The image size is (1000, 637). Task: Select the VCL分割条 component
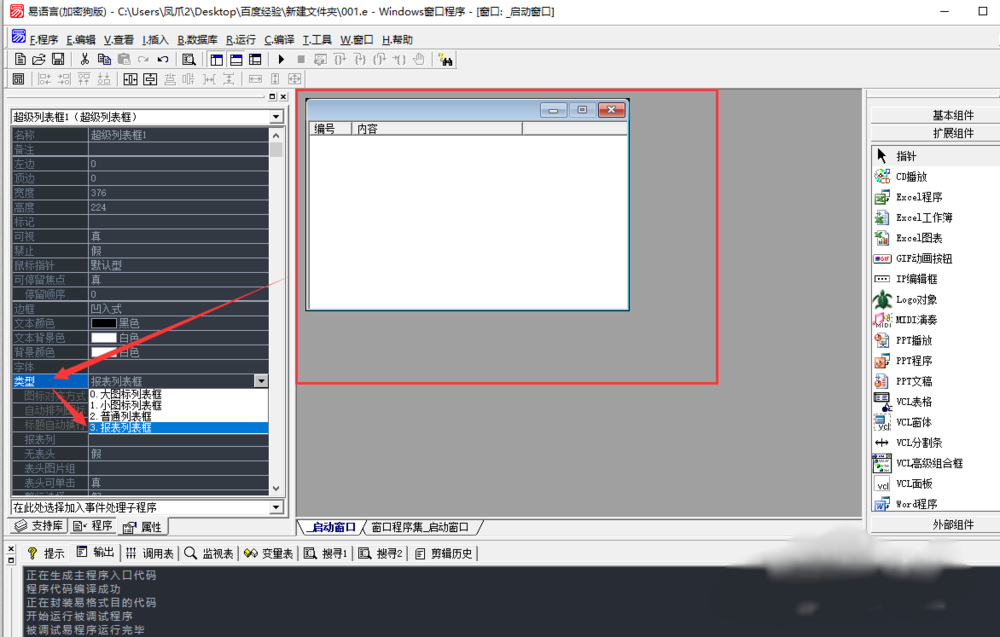[918, 442]
